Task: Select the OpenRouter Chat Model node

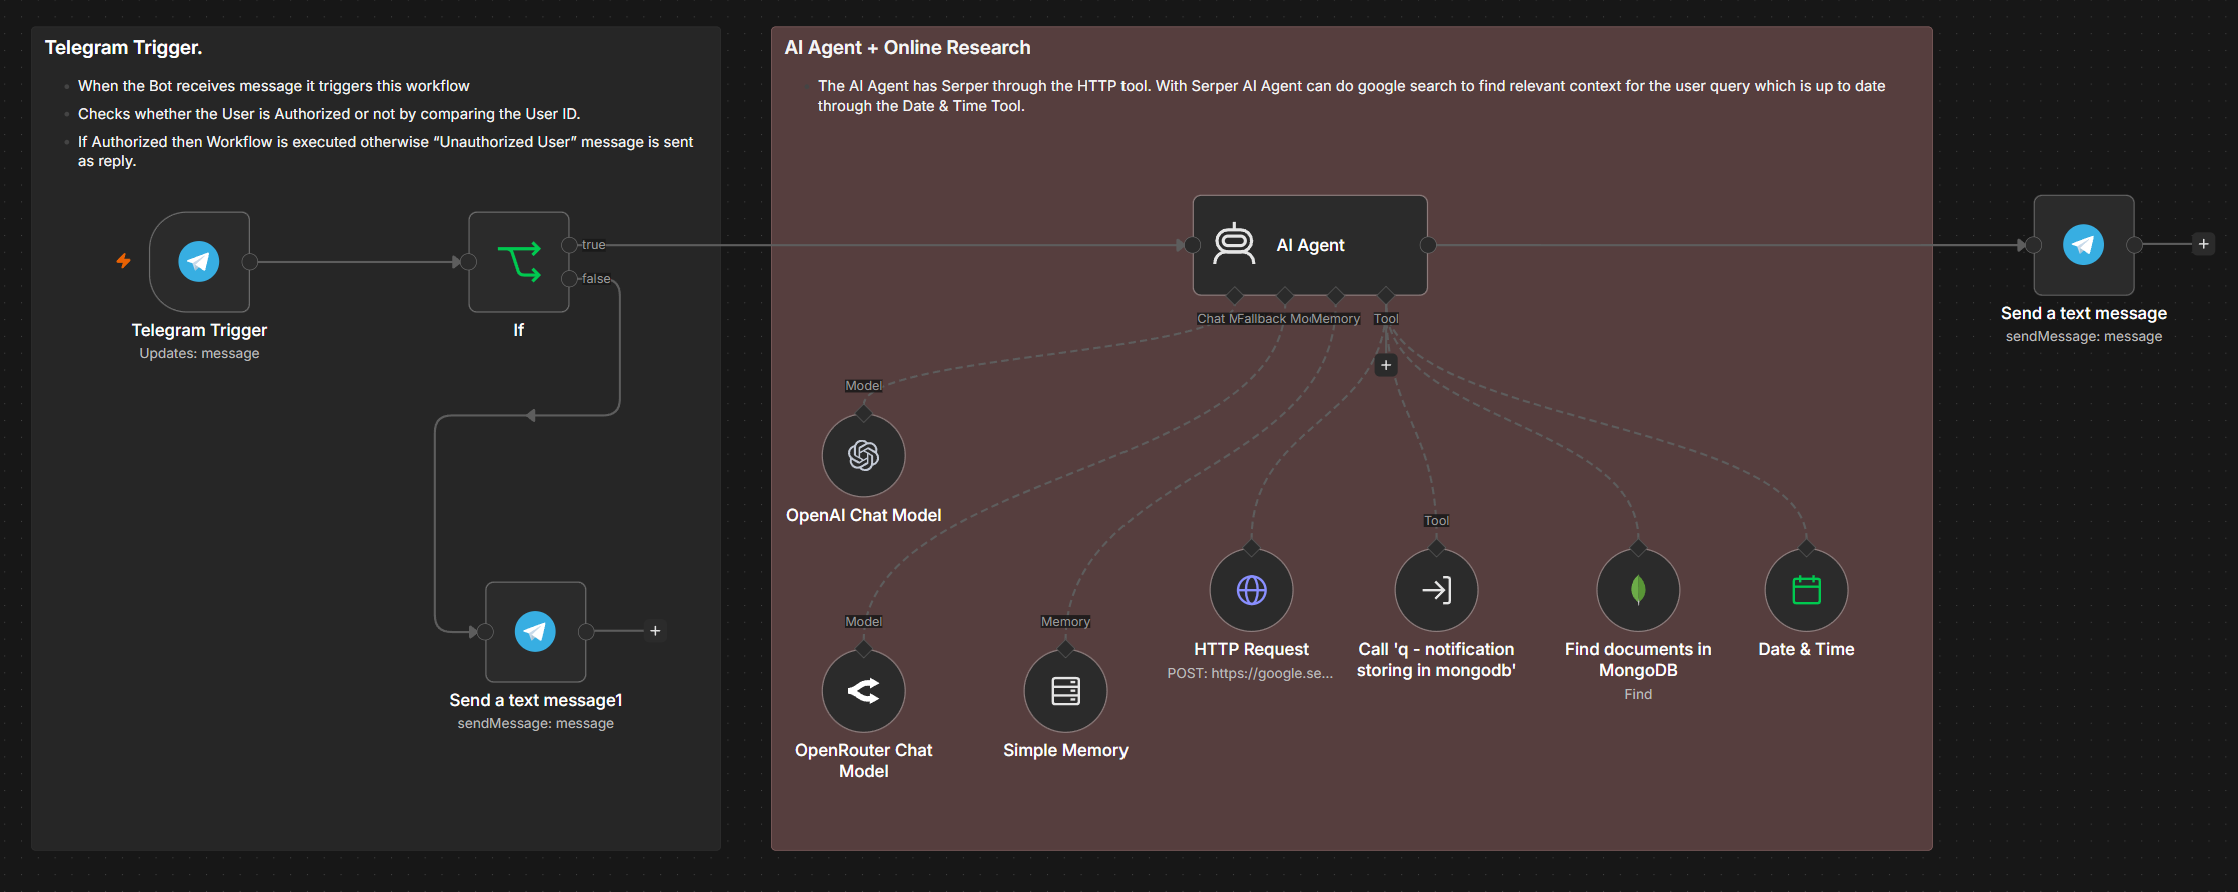Action: (x=864, y=691)
